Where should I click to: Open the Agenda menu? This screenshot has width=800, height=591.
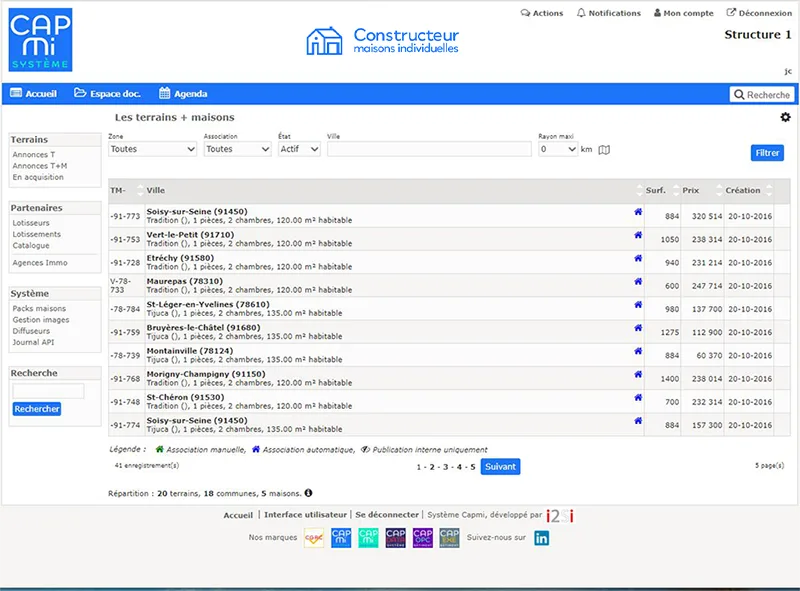point(183,93)
